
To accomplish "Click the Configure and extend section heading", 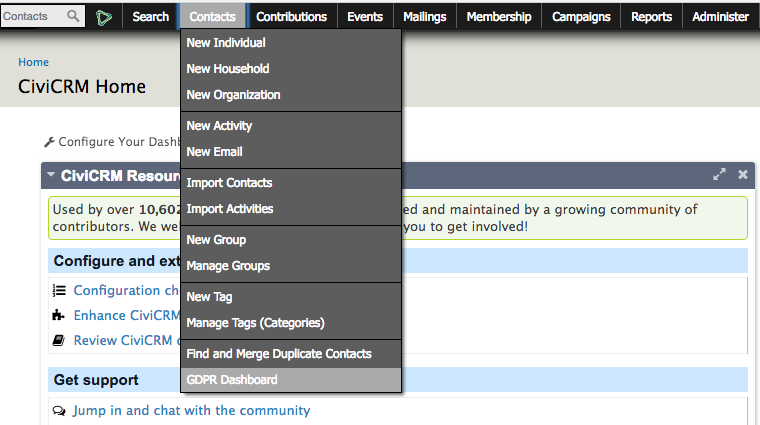I will 117,261.
